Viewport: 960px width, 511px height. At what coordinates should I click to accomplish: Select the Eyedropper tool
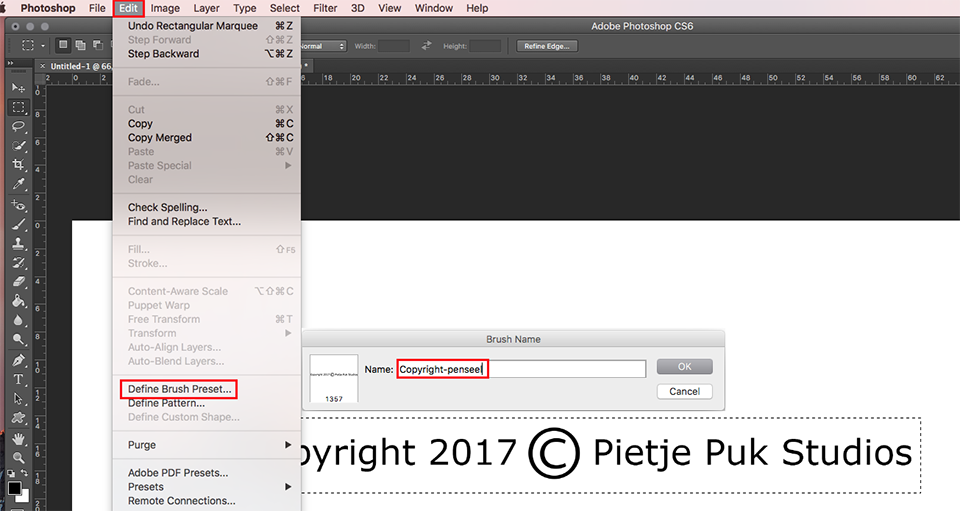point(18,184)
